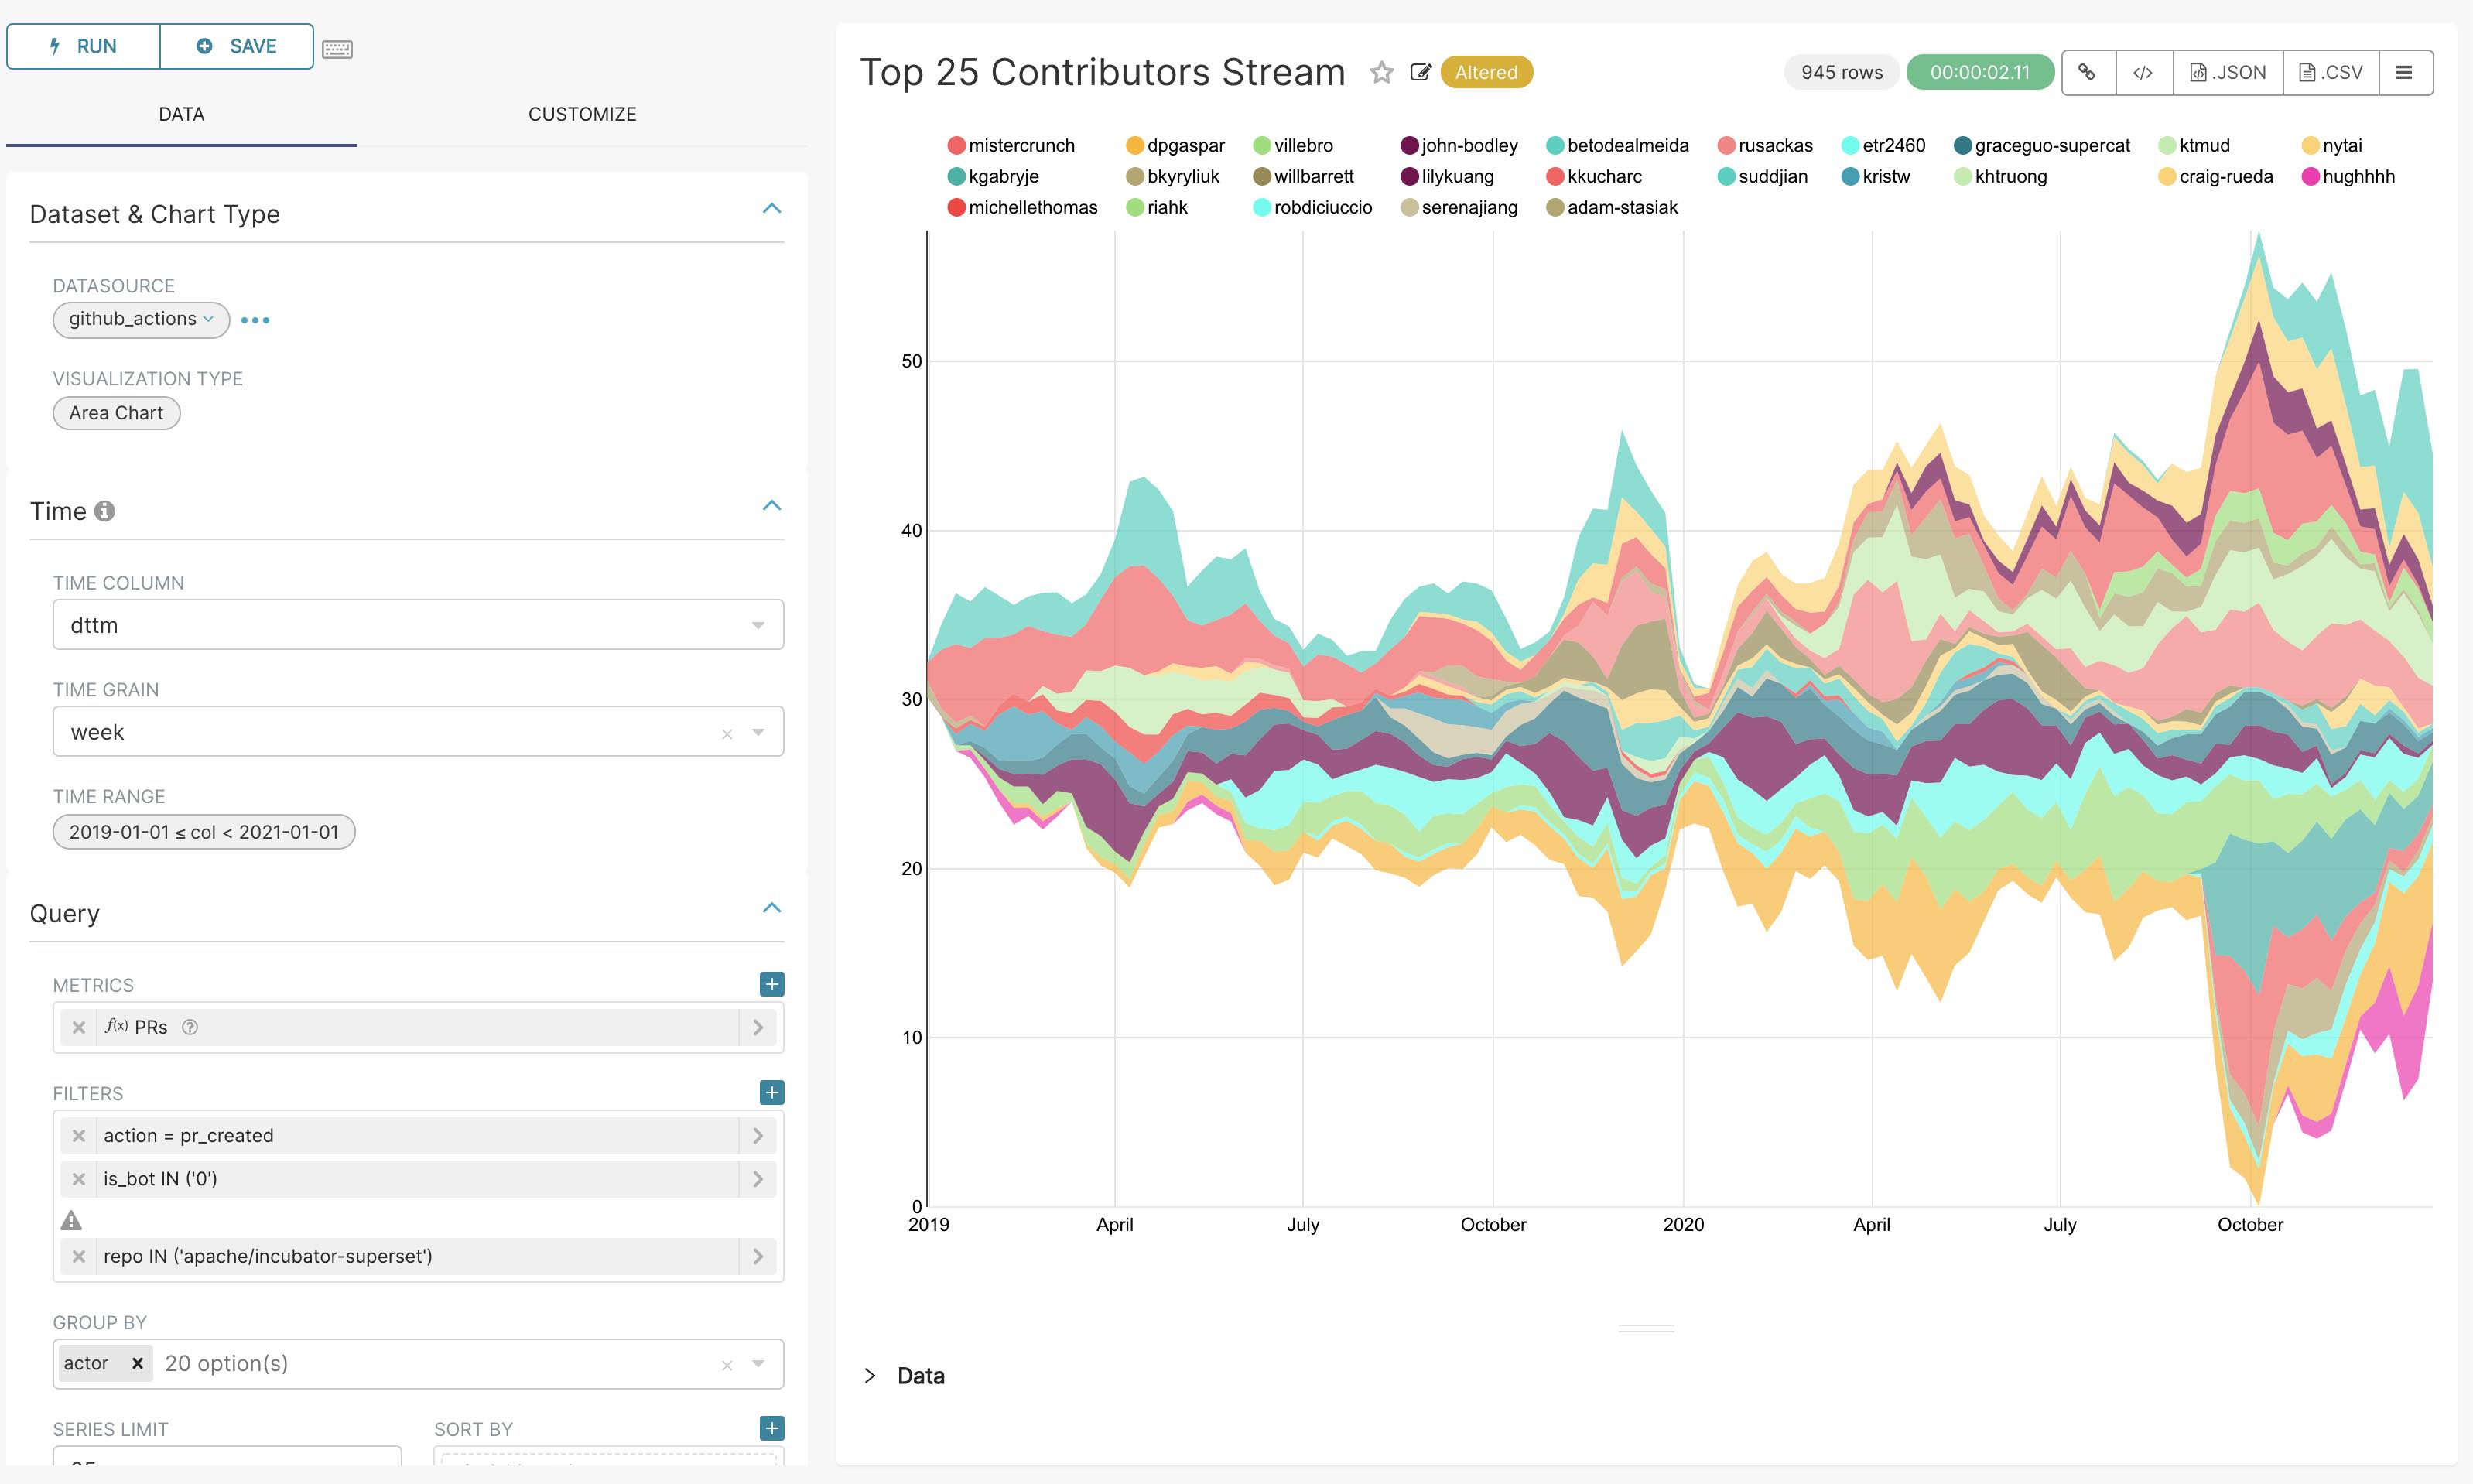Remove the PRs metric with its x icon

(x=79, y=1027)
